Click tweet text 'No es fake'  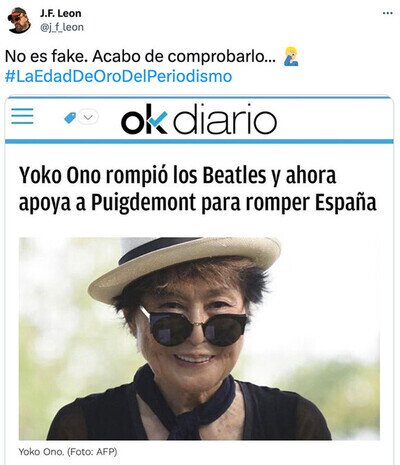click(45, 56)
